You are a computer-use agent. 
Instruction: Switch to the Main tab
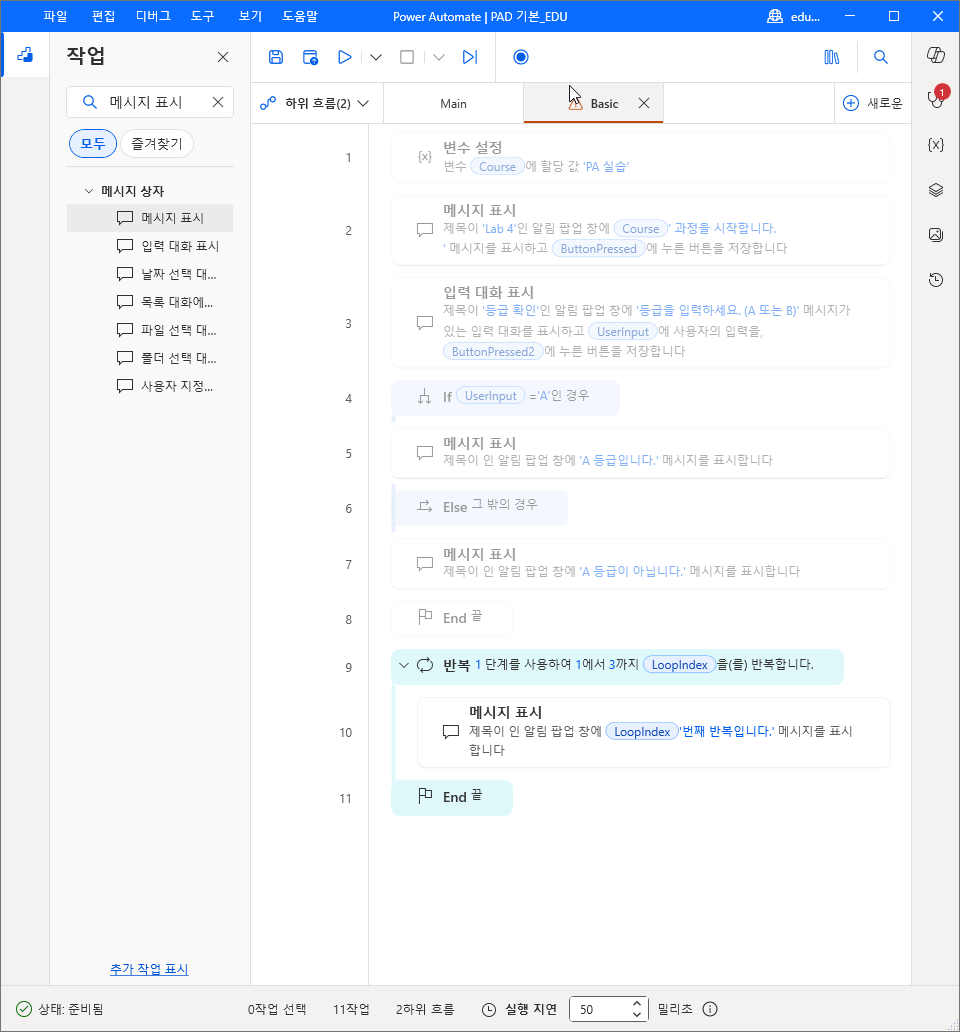(453, 103)
